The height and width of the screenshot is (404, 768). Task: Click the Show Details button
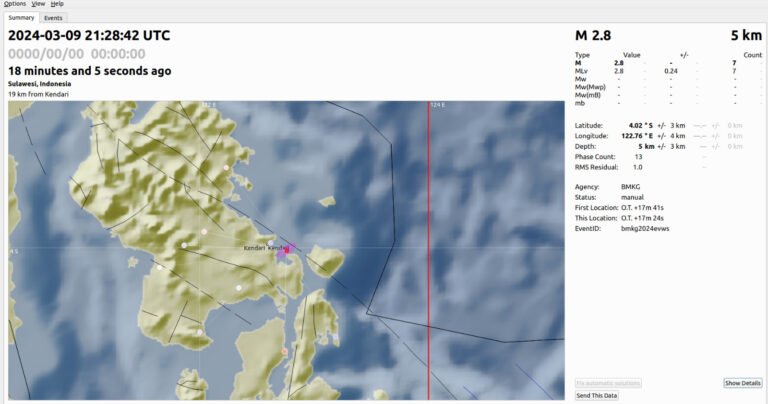coord(743,383)
